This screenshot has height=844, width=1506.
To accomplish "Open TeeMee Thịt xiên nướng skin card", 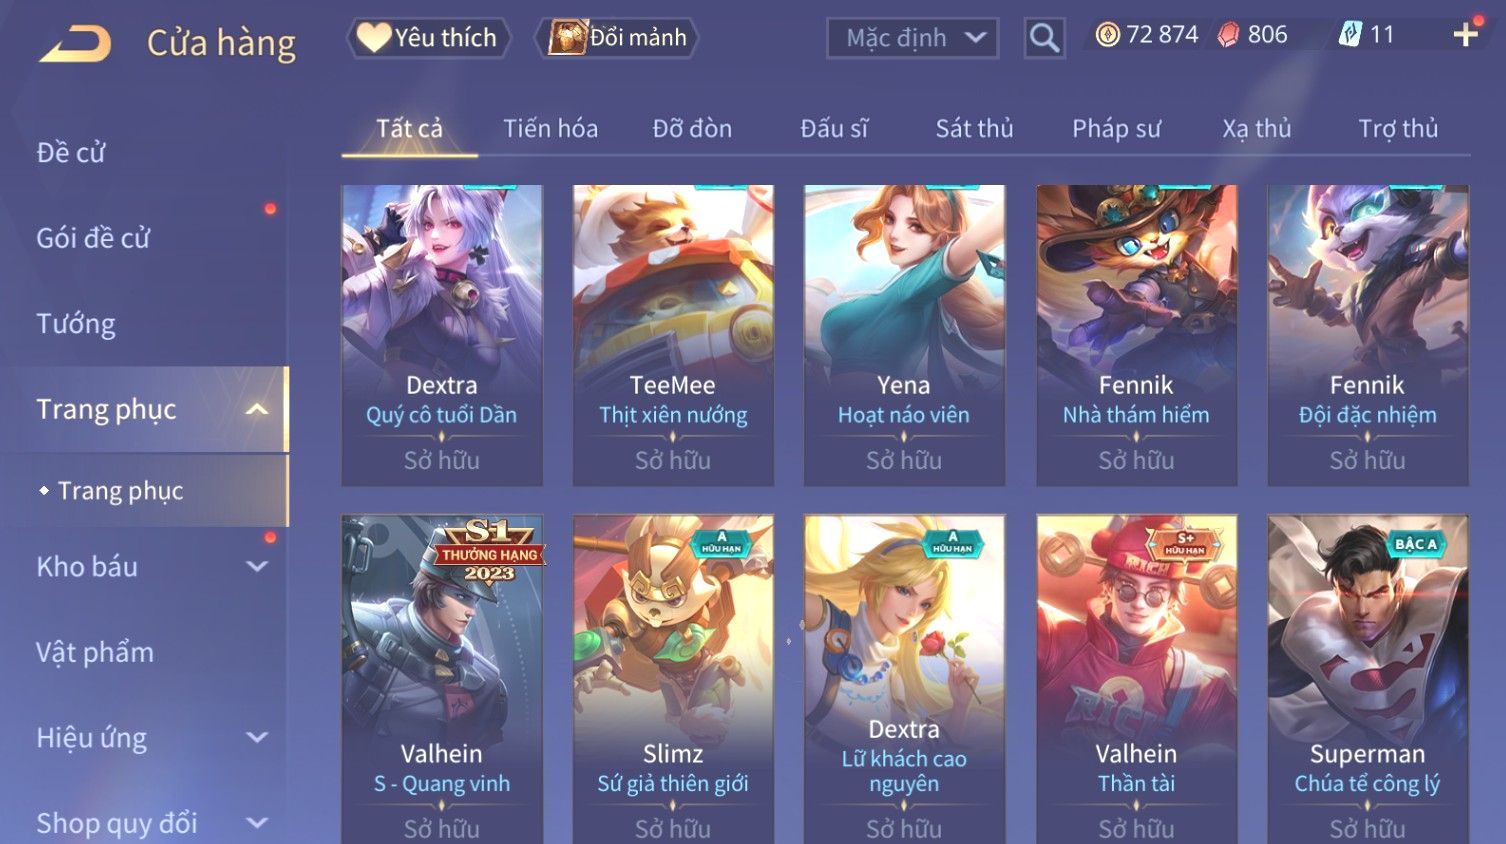I will coord(673,335).
